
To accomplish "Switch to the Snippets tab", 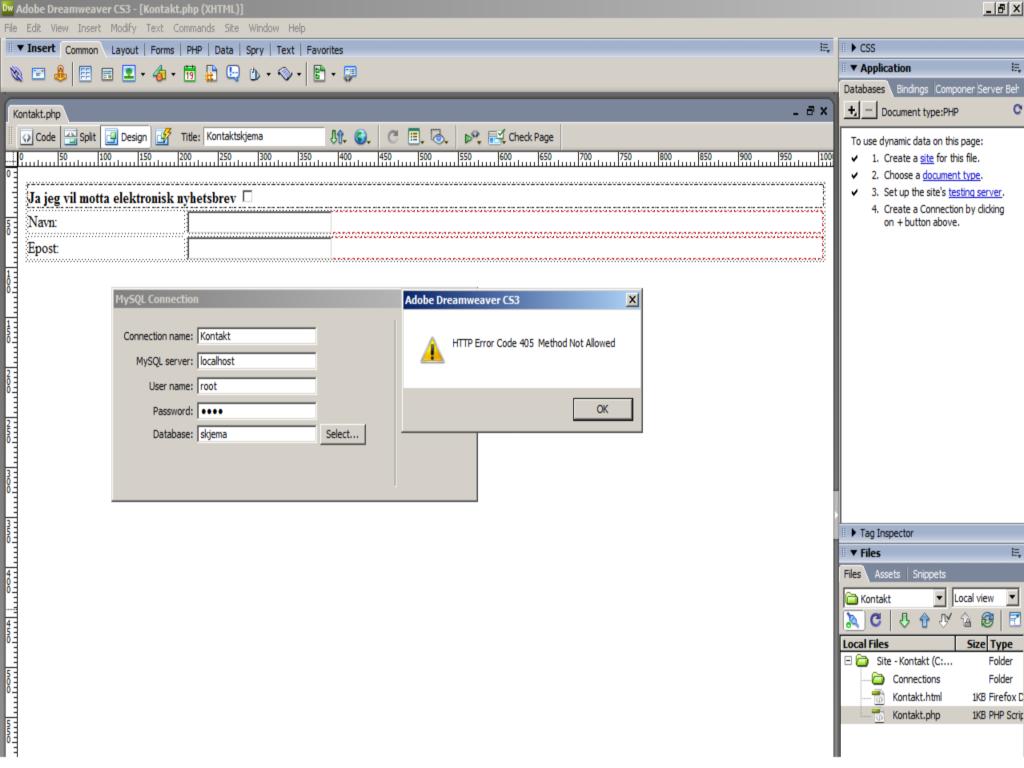I will pyautogui.click(x=929, y=574).
